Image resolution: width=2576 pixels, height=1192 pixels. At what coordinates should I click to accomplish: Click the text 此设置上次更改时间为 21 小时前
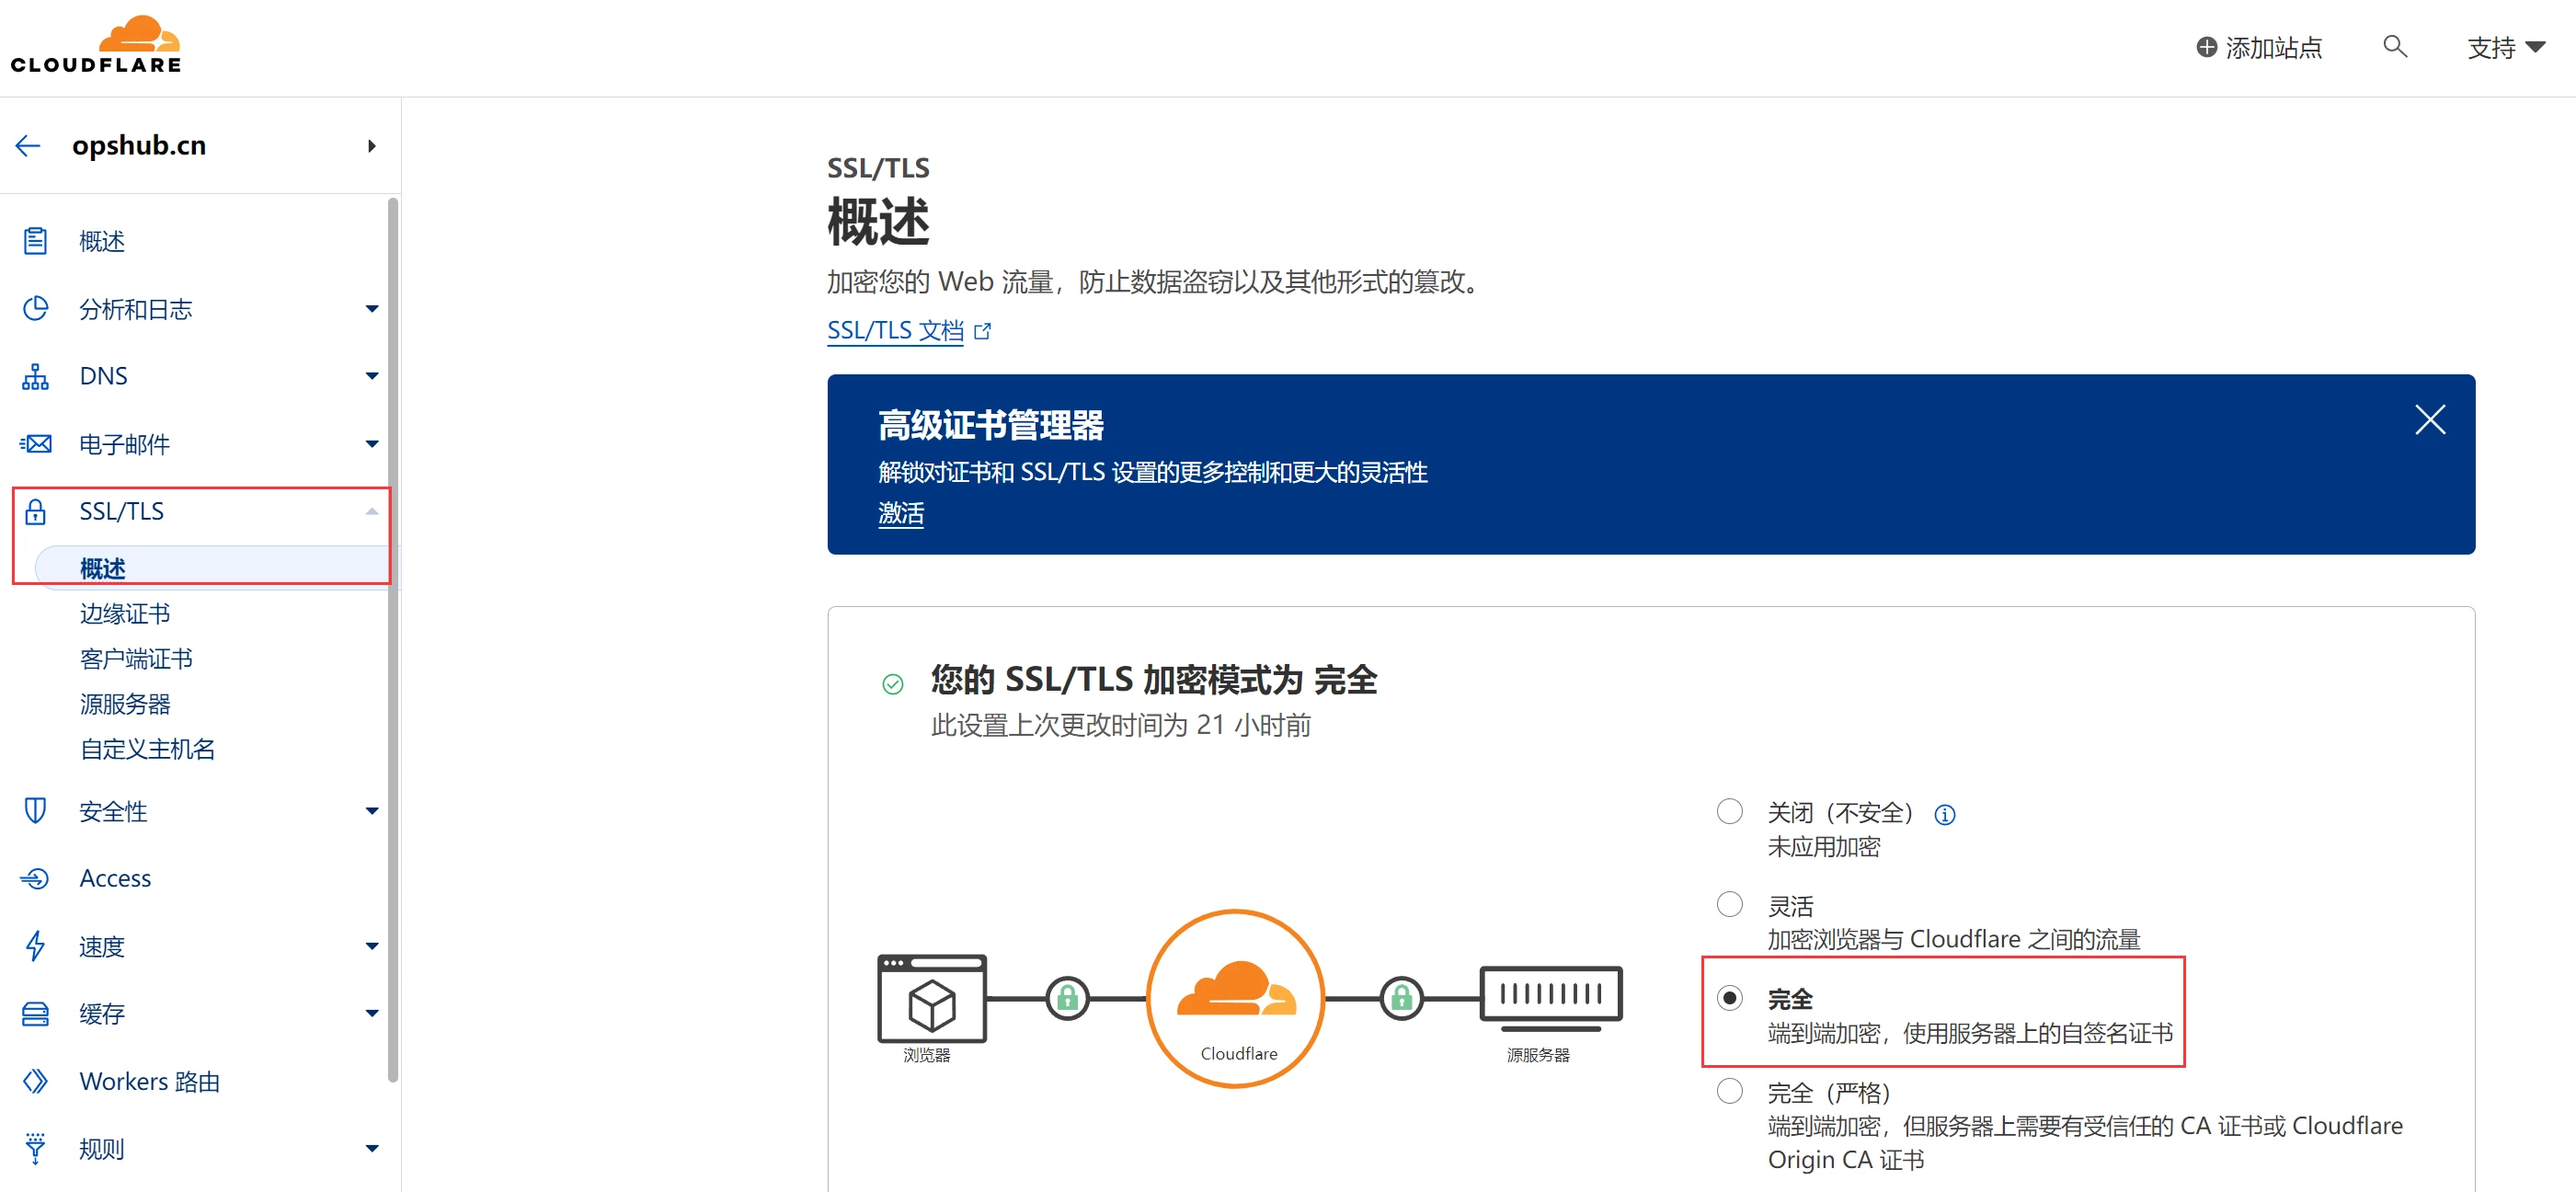tap(1120, 725)
